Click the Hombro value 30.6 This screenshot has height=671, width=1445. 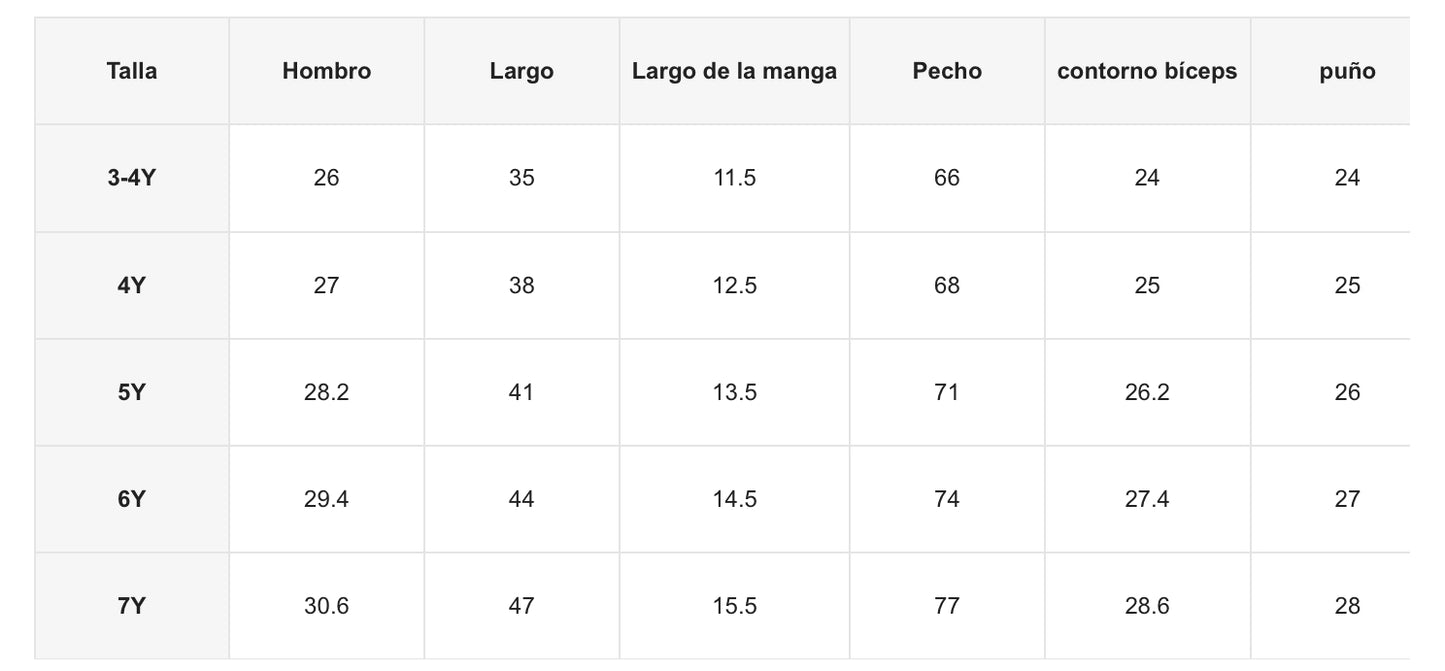point(326,606)
